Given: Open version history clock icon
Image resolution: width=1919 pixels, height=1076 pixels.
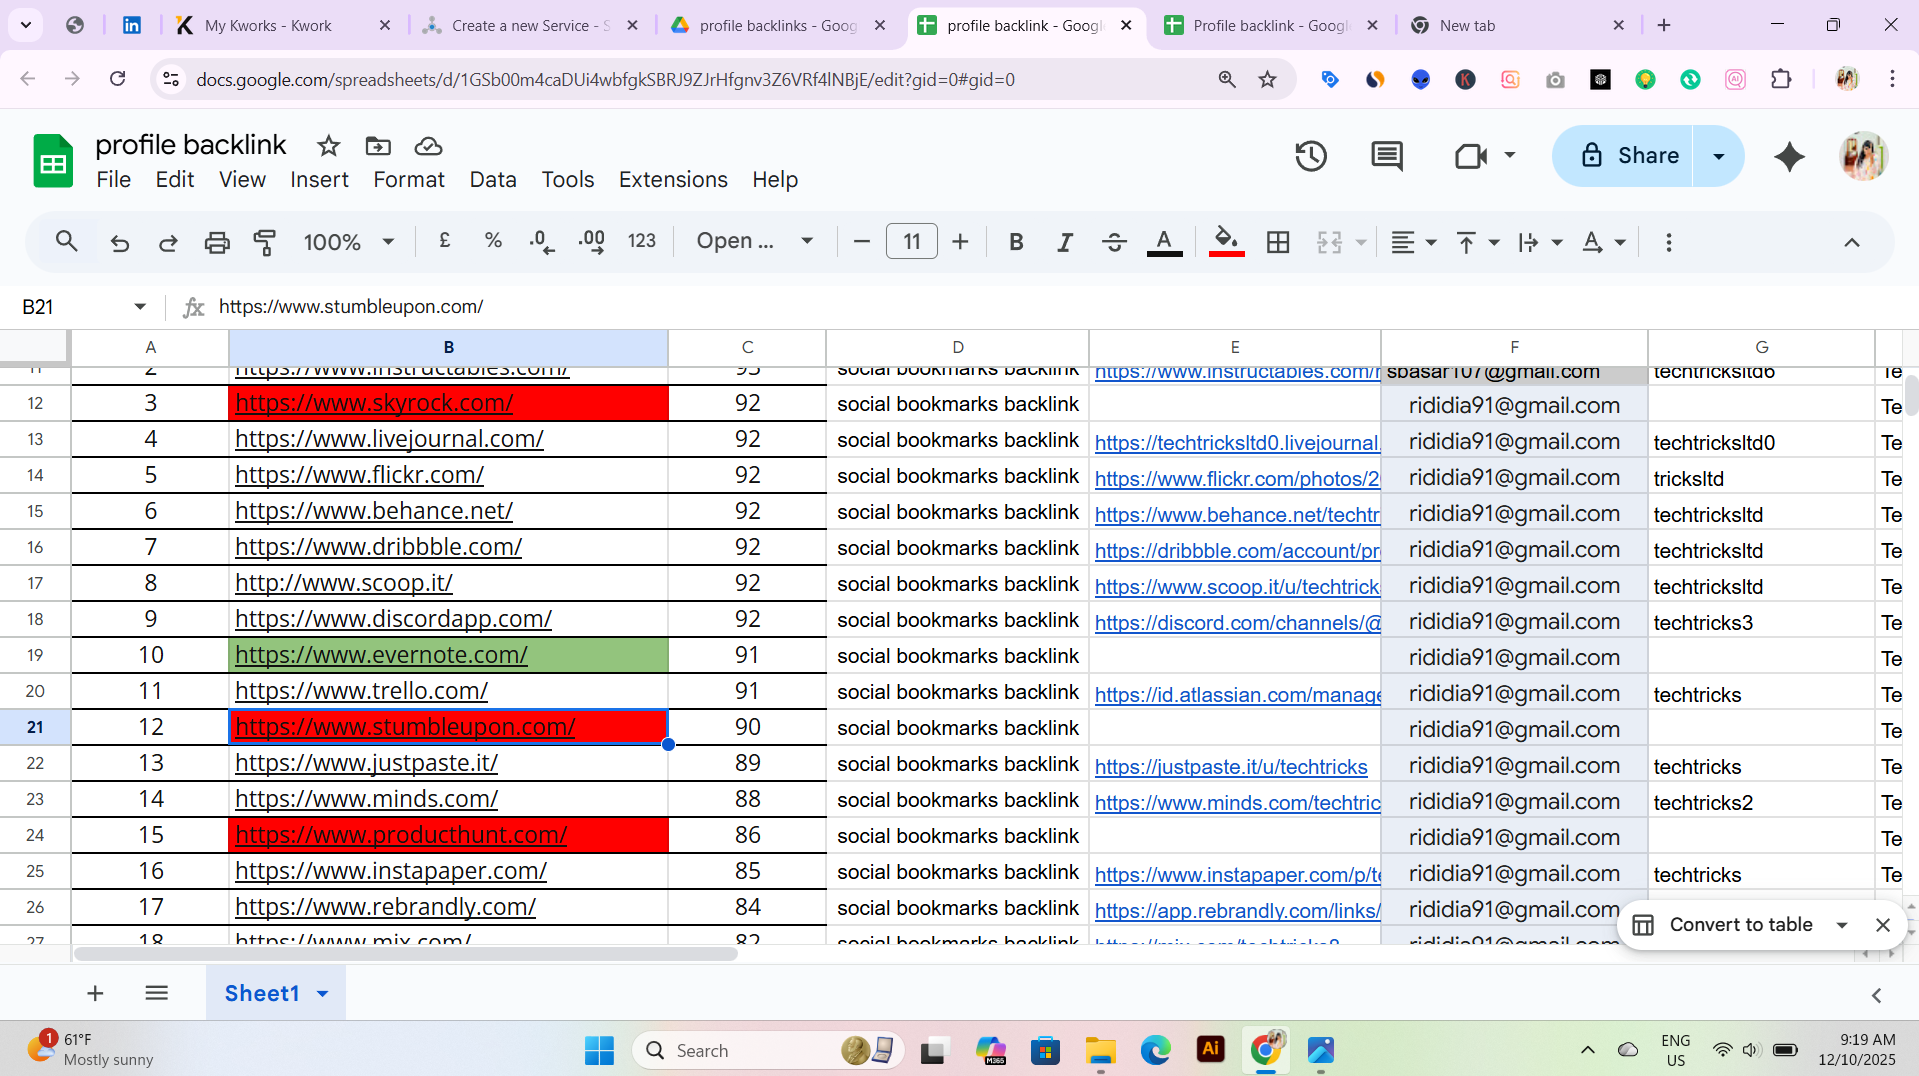Looking at the screenshot, I should coord(1311,156).
